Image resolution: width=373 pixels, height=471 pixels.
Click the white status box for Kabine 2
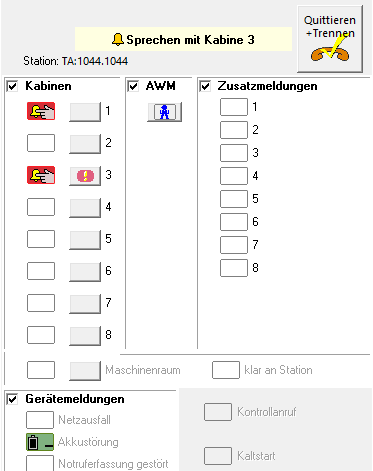41,143
